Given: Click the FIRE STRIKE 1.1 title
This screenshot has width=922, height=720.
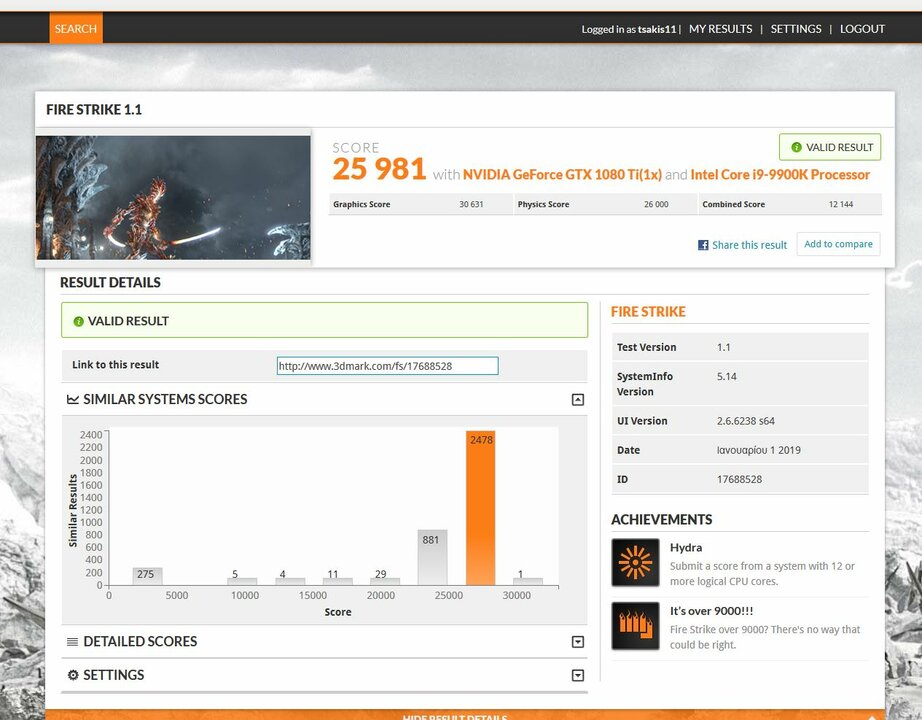Looking at the screenshot, I should (x=94, y=109).
